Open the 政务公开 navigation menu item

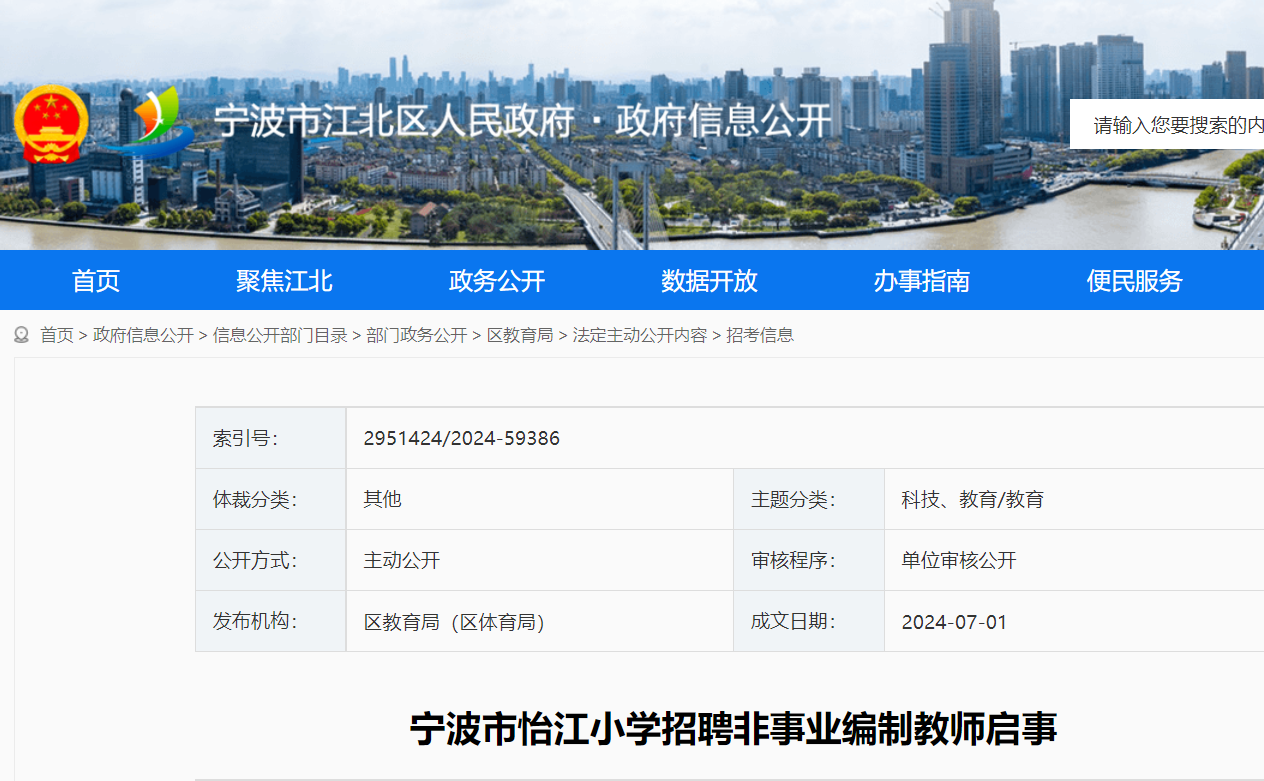497,281
